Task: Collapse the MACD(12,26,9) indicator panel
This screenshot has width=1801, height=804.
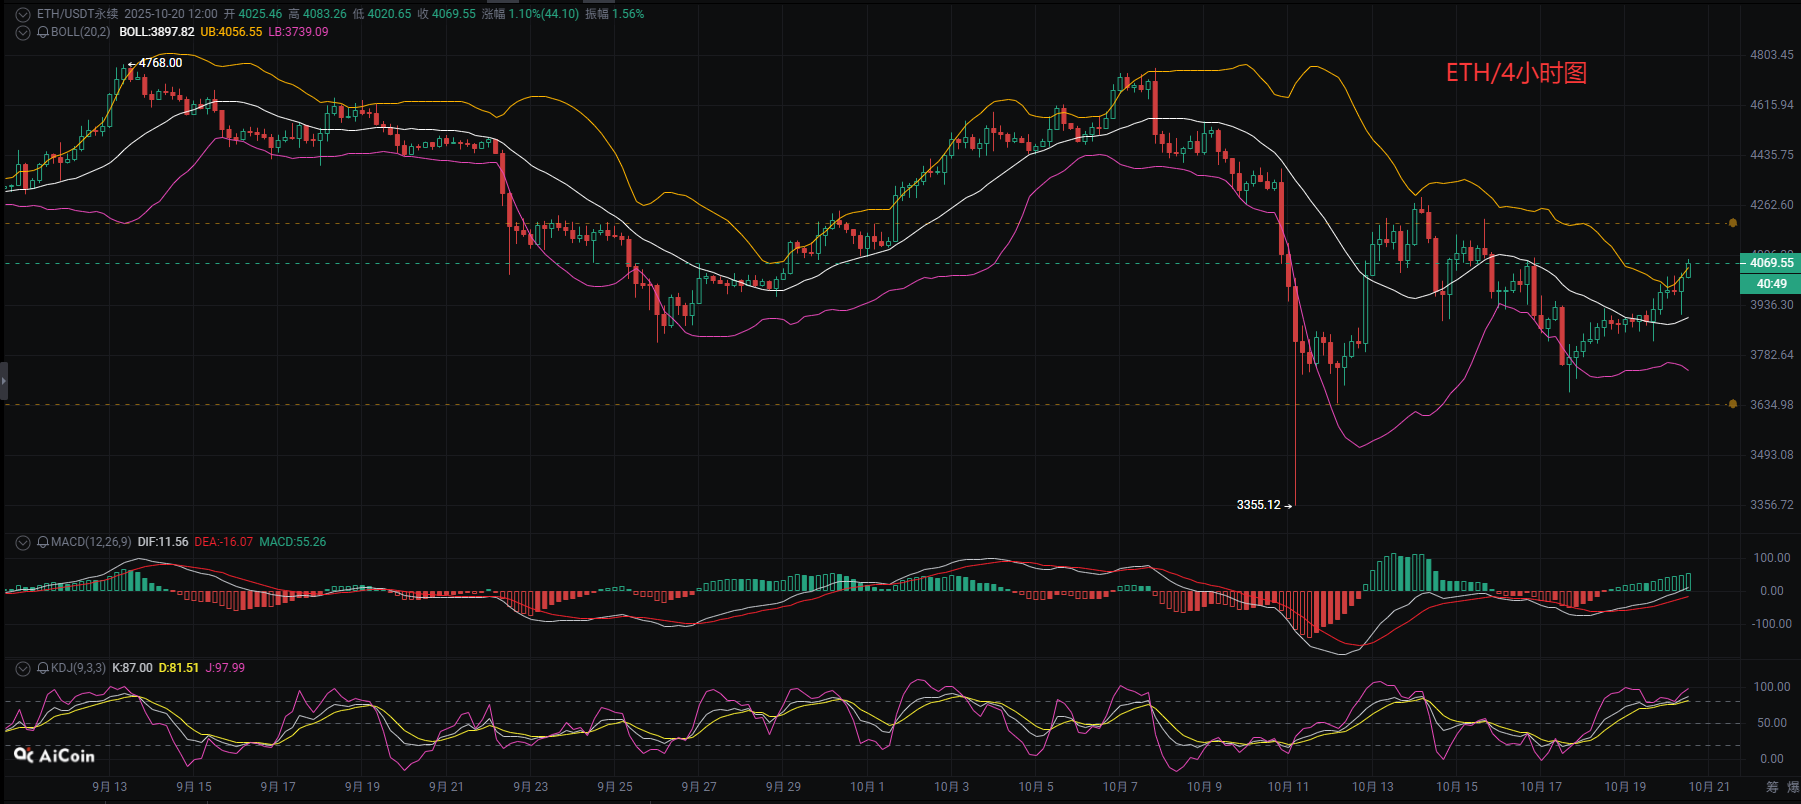Action: coord(22,542)
